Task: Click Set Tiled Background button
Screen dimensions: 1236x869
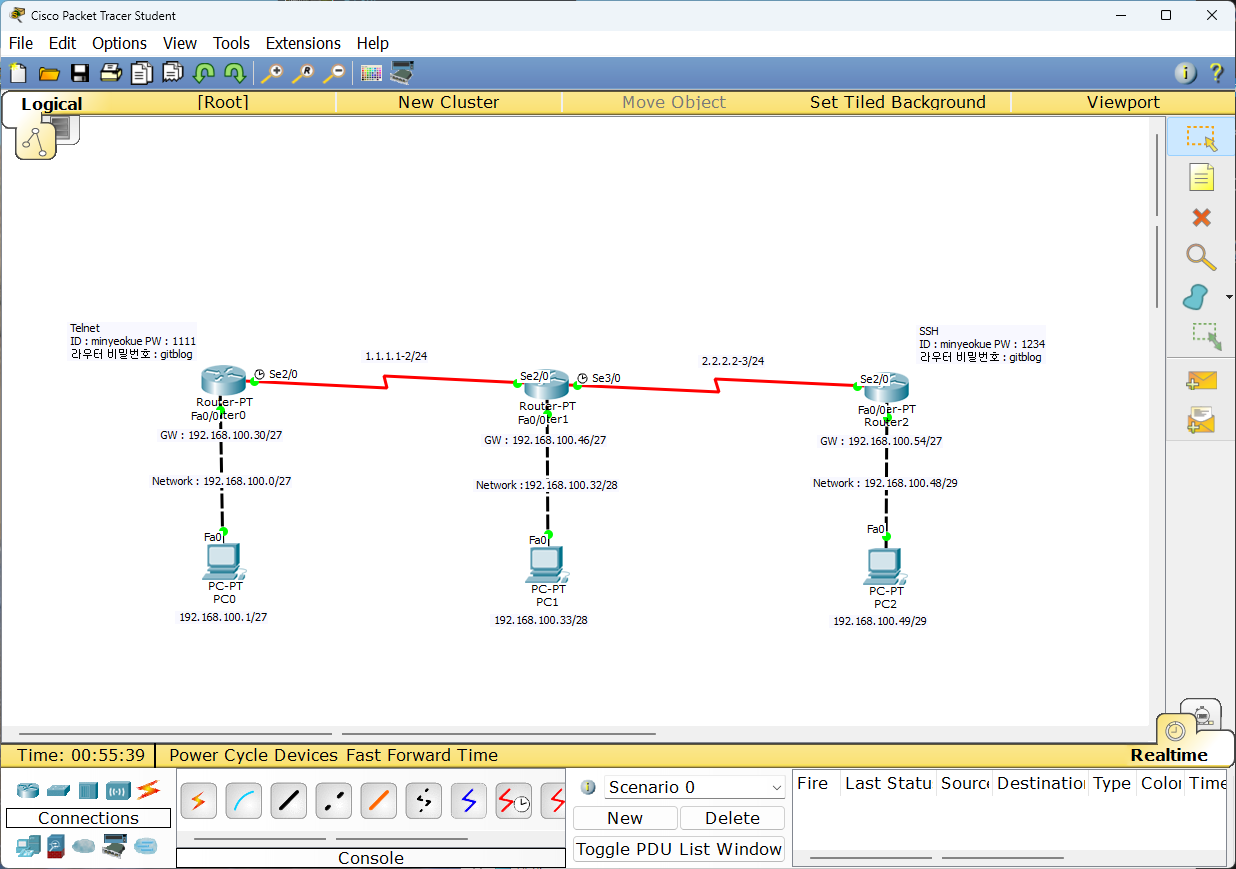Action: (897, 102)
